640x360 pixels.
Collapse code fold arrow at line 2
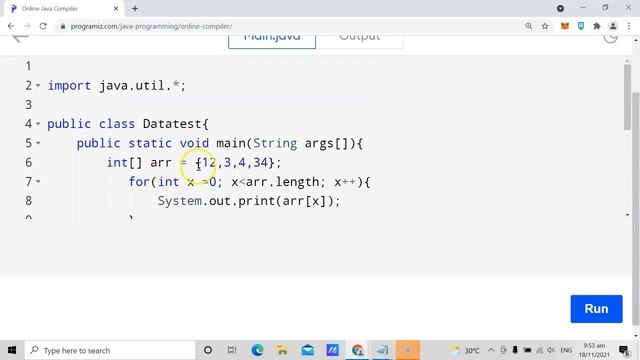pyautogui.click(x=38, y=86)
